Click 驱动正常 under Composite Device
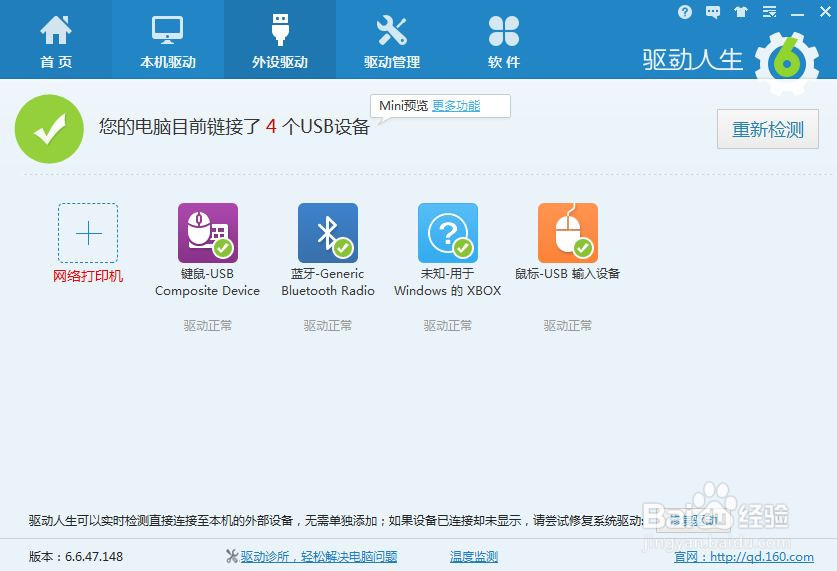The height and width of the screenshot is (571, 837). coord(208,326)
